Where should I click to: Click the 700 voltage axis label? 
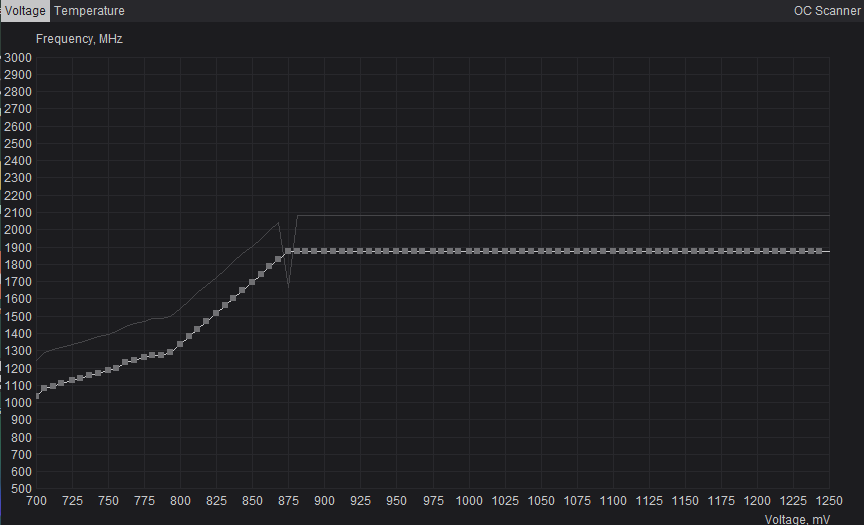[36, 501]
